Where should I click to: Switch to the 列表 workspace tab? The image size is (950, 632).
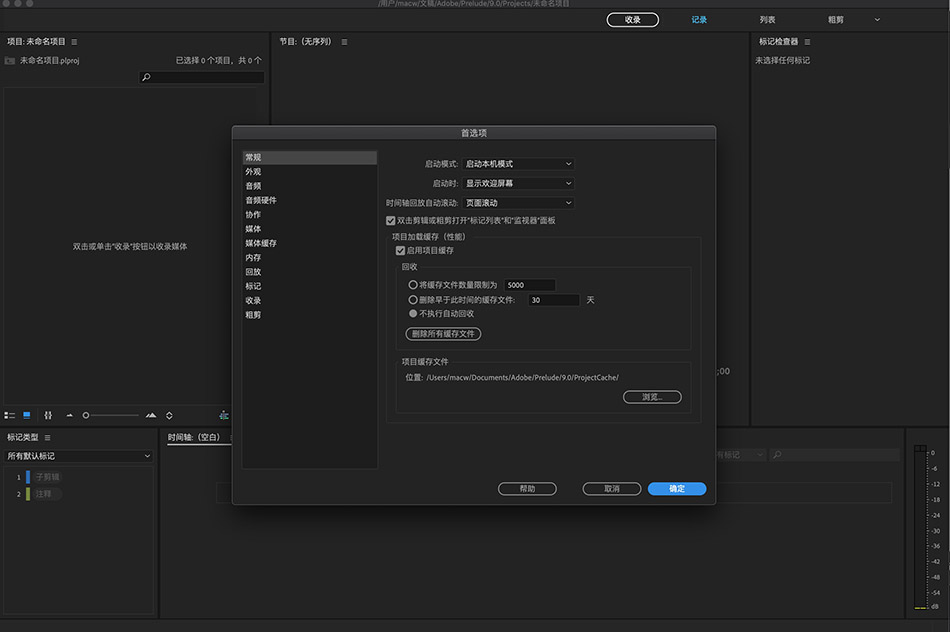click(x=768, y=19)
